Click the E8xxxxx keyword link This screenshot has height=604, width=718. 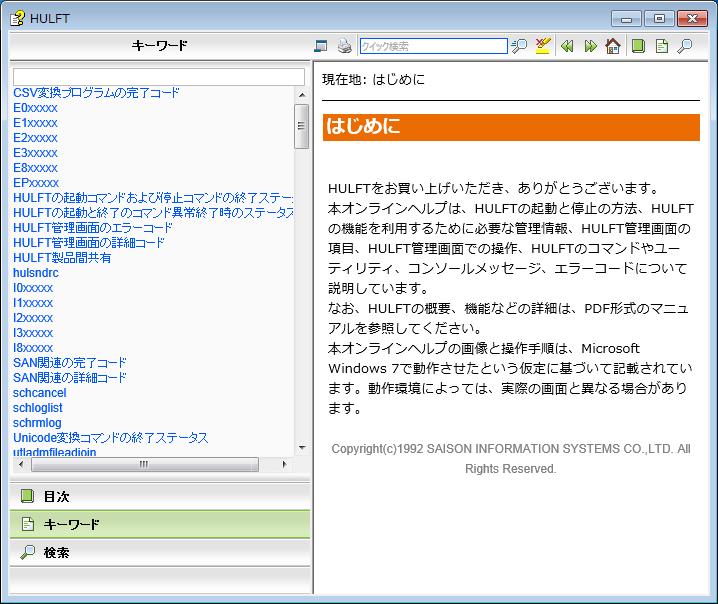(35, 168)
